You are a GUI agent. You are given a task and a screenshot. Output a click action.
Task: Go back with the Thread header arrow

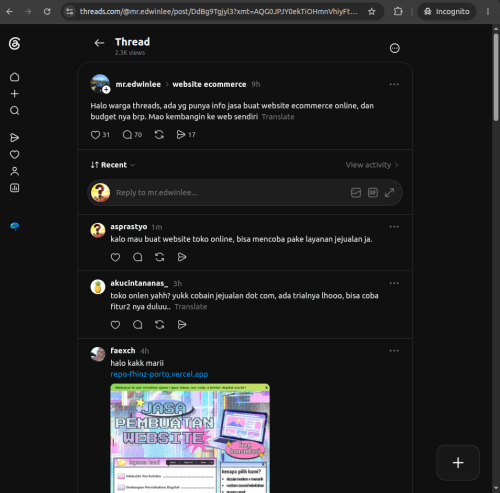(99, 43)
